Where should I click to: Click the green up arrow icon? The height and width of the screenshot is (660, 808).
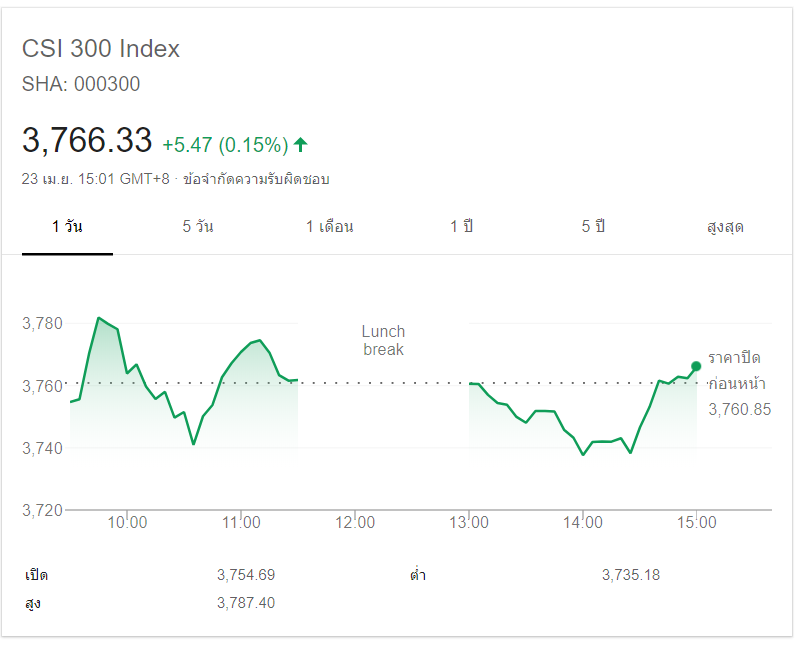point(300,144)
